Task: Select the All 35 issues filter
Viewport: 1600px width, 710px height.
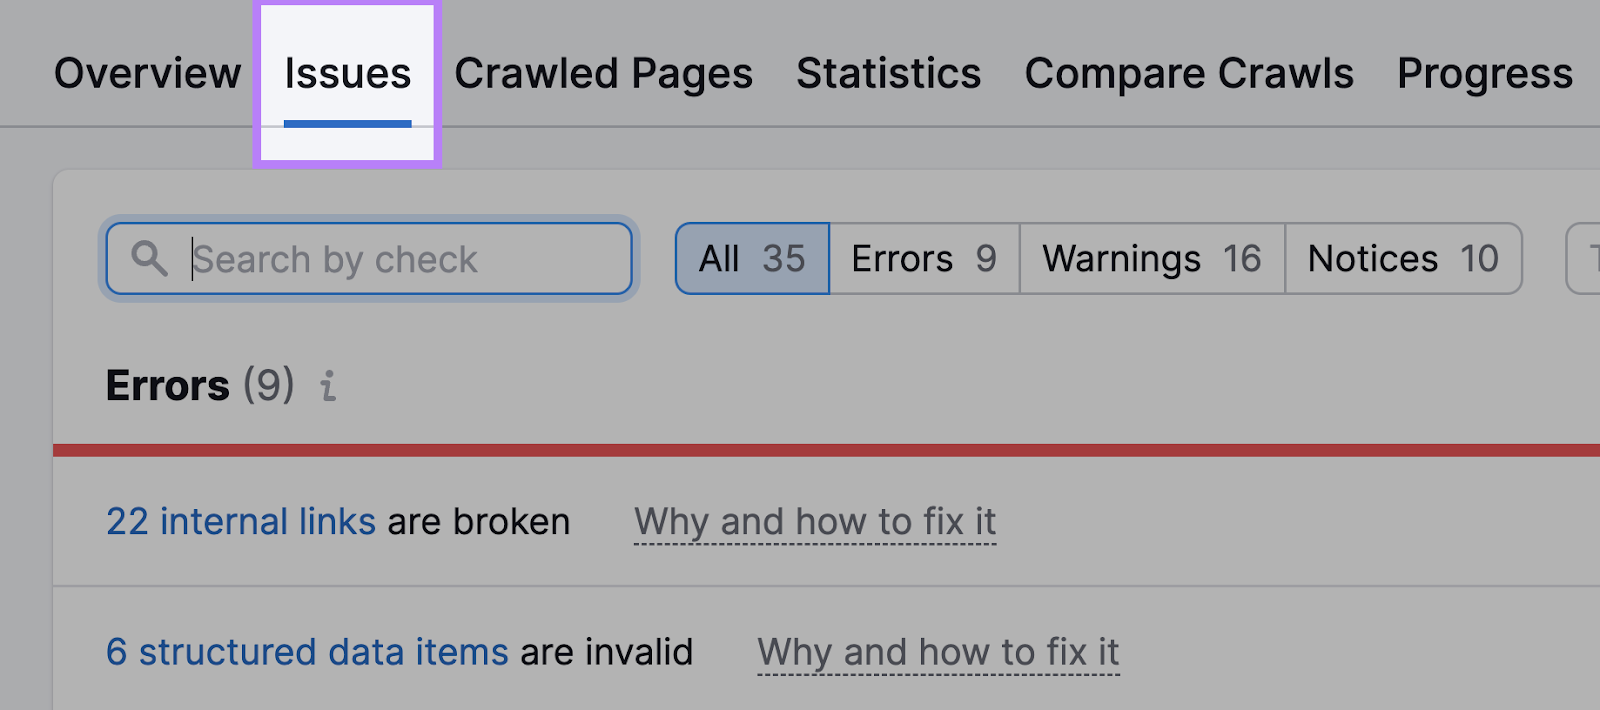Action: [x=751, y=258]
